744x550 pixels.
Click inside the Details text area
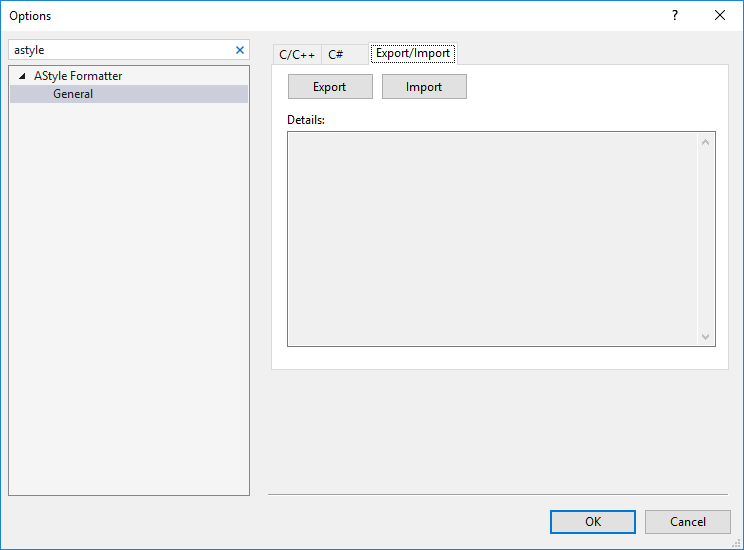(490, 239)
